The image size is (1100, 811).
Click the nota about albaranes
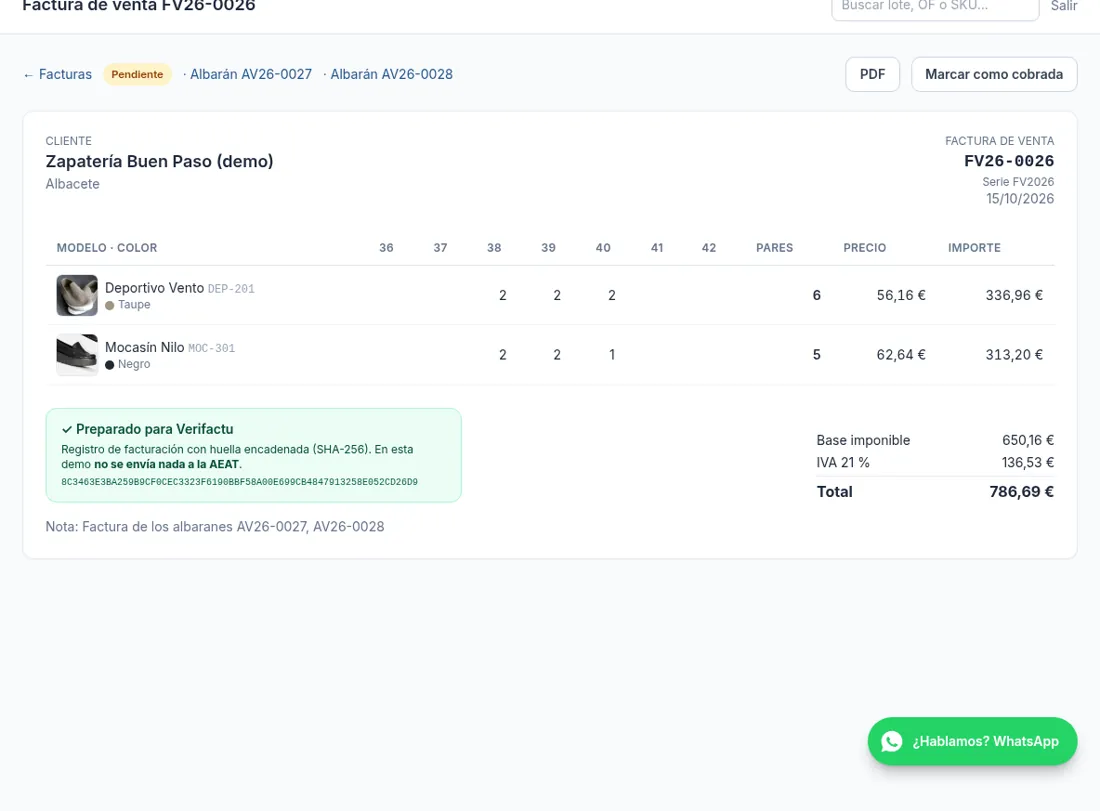(215, 527)
